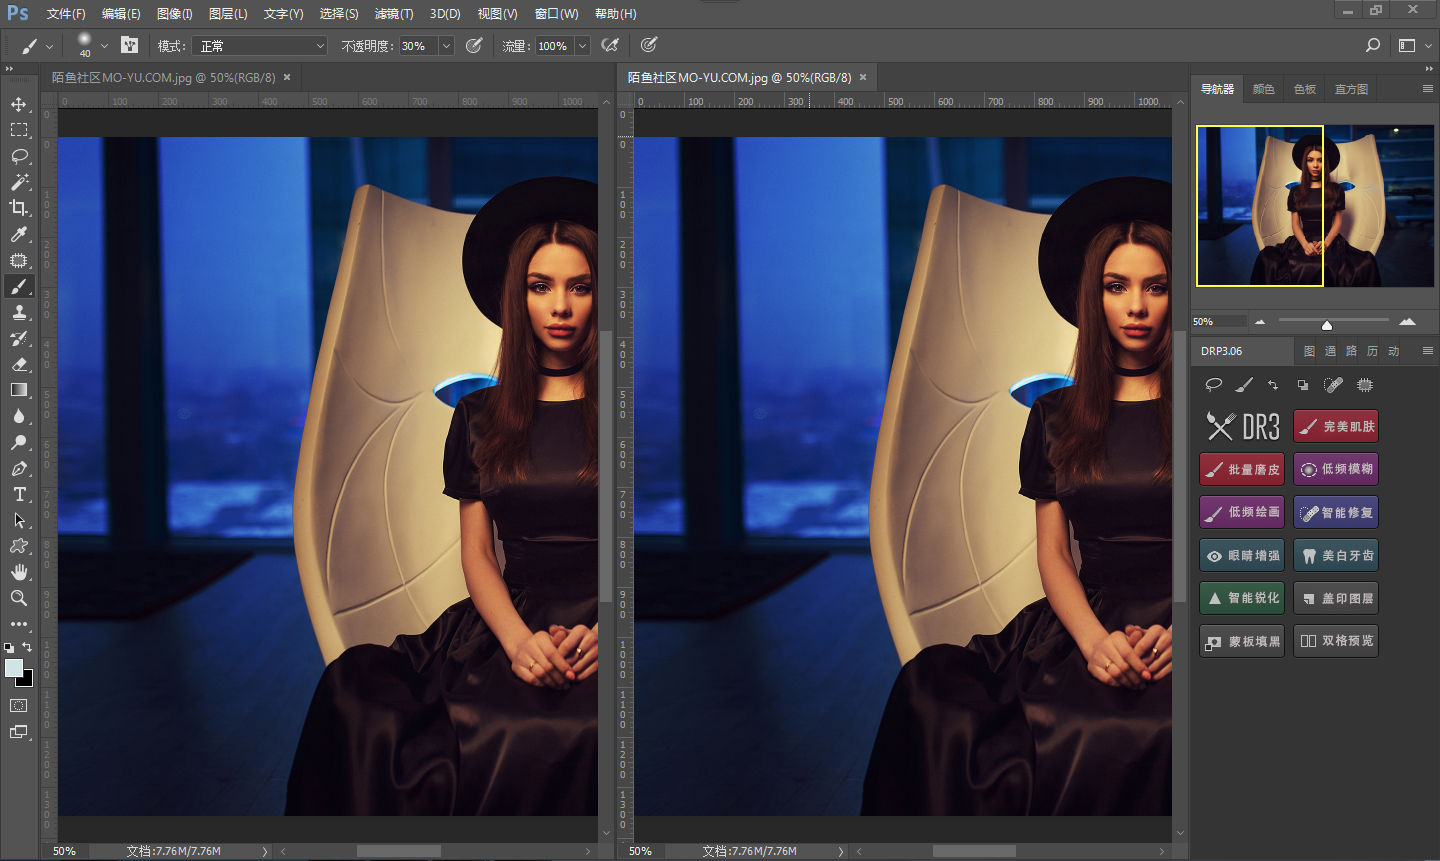The image size is (1440, 861).
Task: Switch to the 颜色 panel tab
Action: 1264,89
